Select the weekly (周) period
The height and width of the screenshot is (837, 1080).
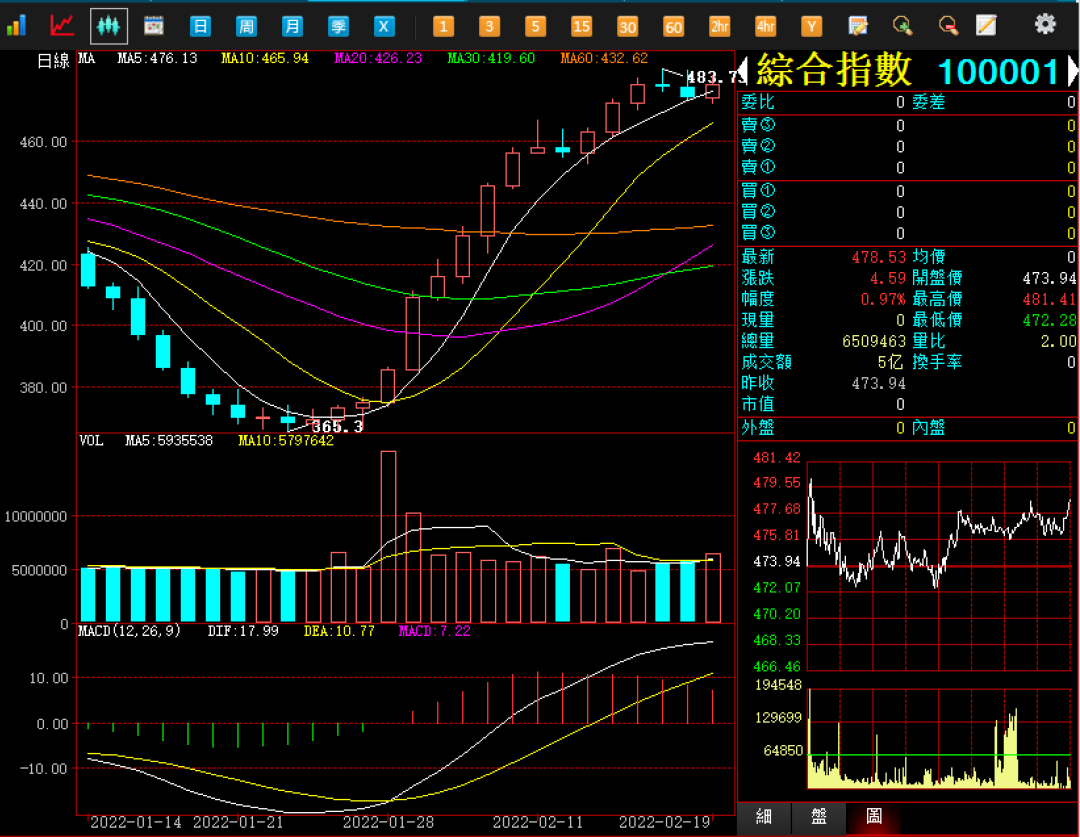(x=246, y=27)
